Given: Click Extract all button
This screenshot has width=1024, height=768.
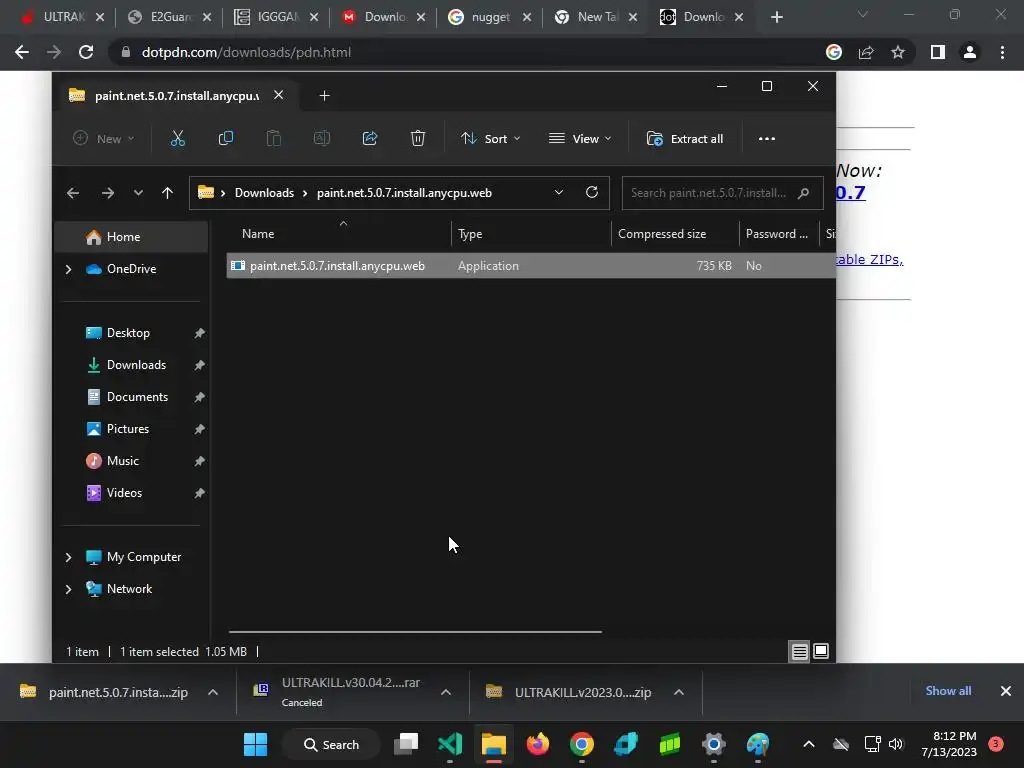Looking at the screenshot, I should coord(685,138).
